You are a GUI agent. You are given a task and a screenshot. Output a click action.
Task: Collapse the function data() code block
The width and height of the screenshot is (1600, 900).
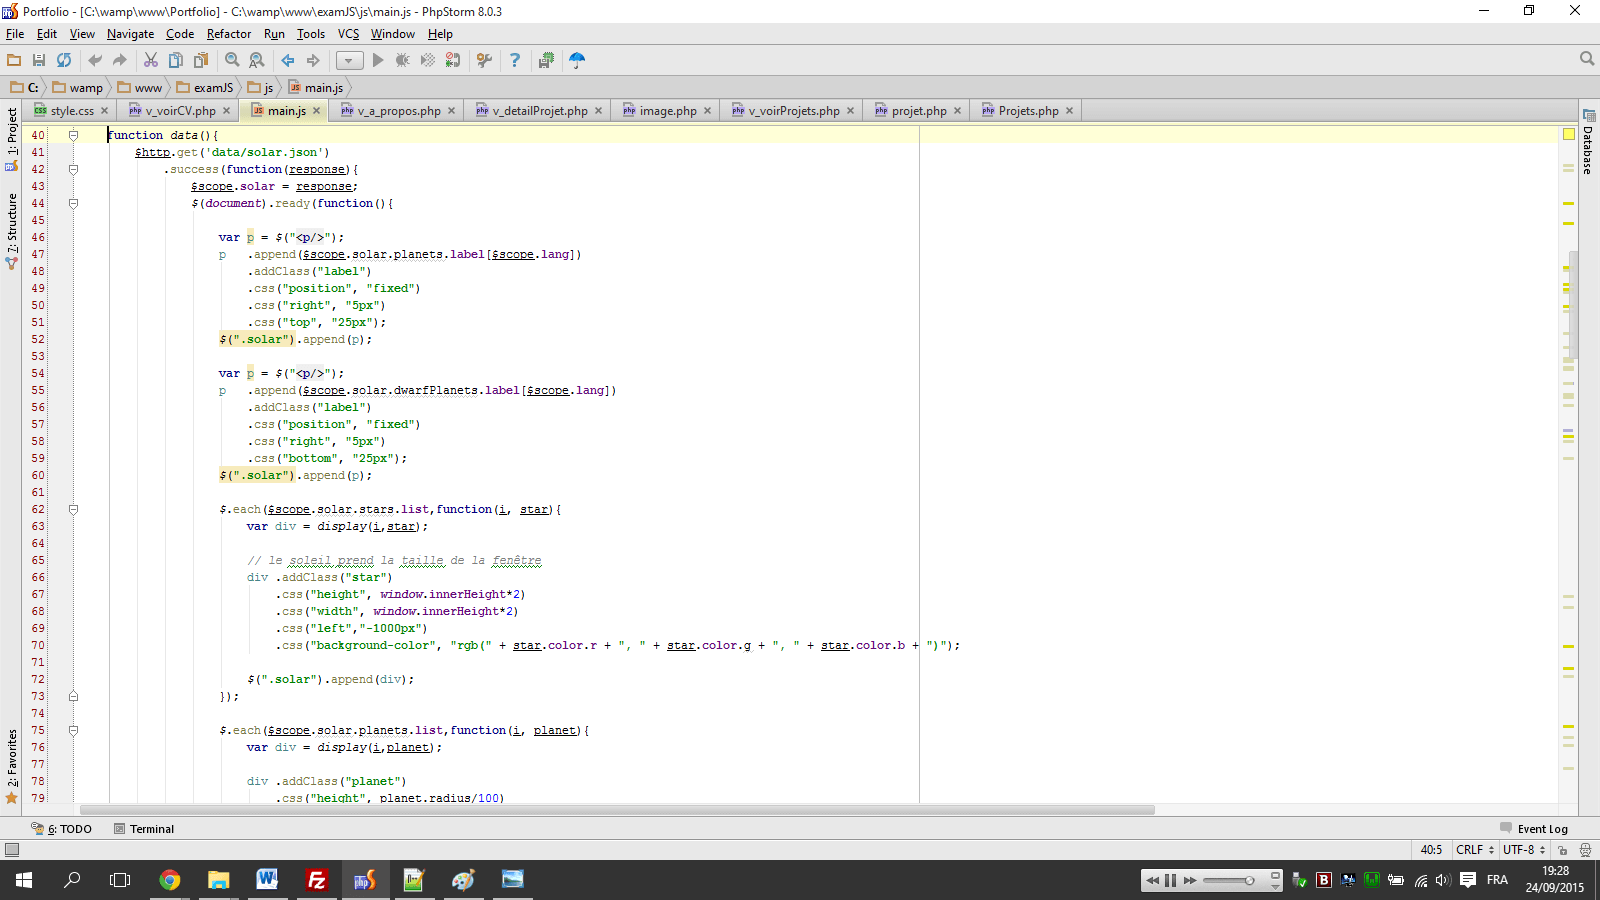[73, 135]
